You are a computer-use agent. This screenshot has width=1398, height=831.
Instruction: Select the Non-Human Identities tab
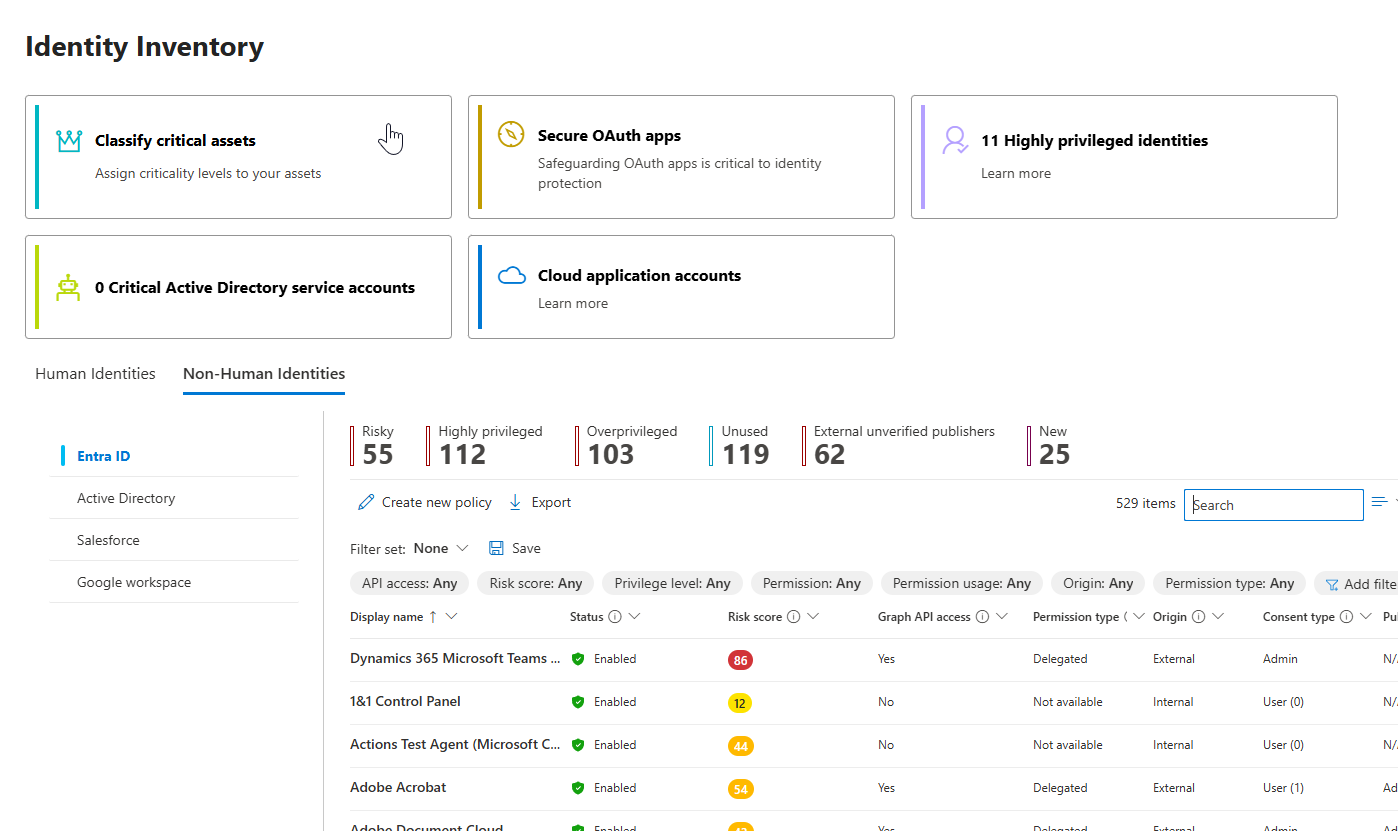(264, 374)
